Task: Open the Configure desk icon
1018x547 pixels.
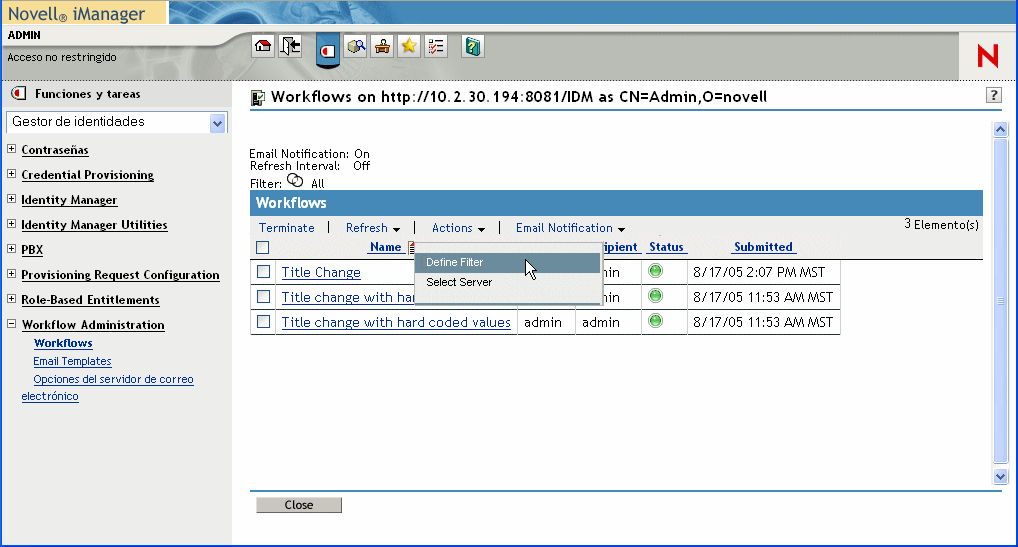Action: click(x=382, y=46)
